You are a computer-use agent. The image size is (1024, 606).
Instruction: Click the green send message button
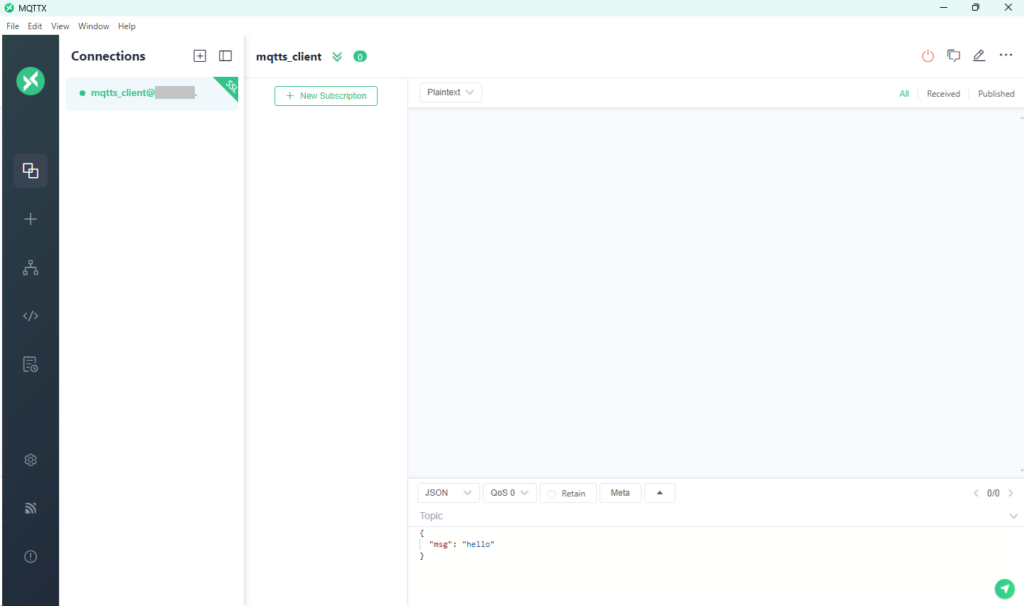click(x=1004, y=588)
